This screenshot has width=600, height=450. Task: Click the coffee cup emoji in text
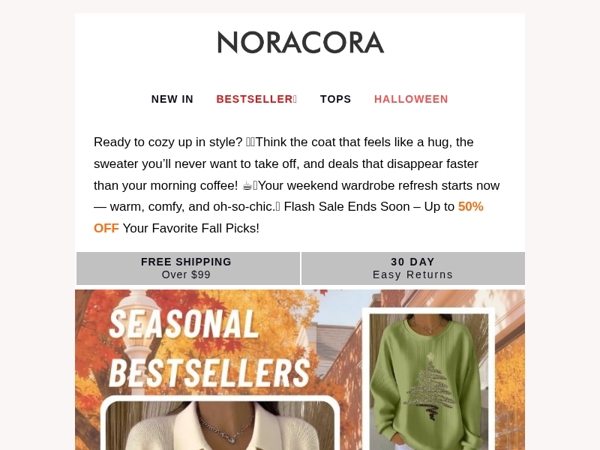pos(247,186)
